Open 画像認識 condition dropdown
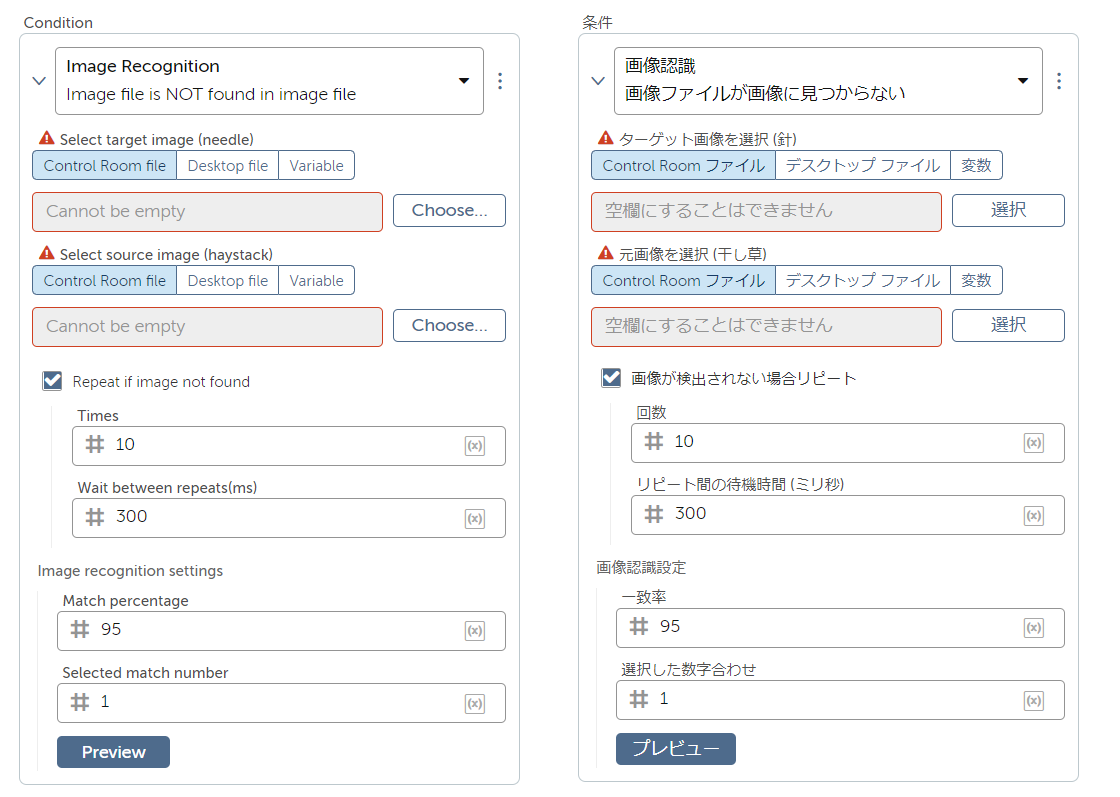This screenshot has height=797, width=1120. [1023, 81]
